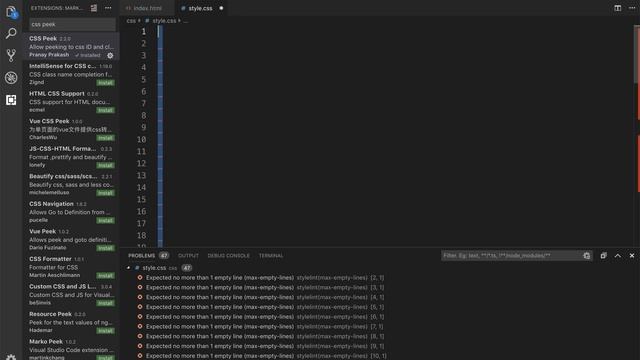This screenshot has height=360, width=640.
Task: Open the Source Control view
Action: click(x=11, y=55)
